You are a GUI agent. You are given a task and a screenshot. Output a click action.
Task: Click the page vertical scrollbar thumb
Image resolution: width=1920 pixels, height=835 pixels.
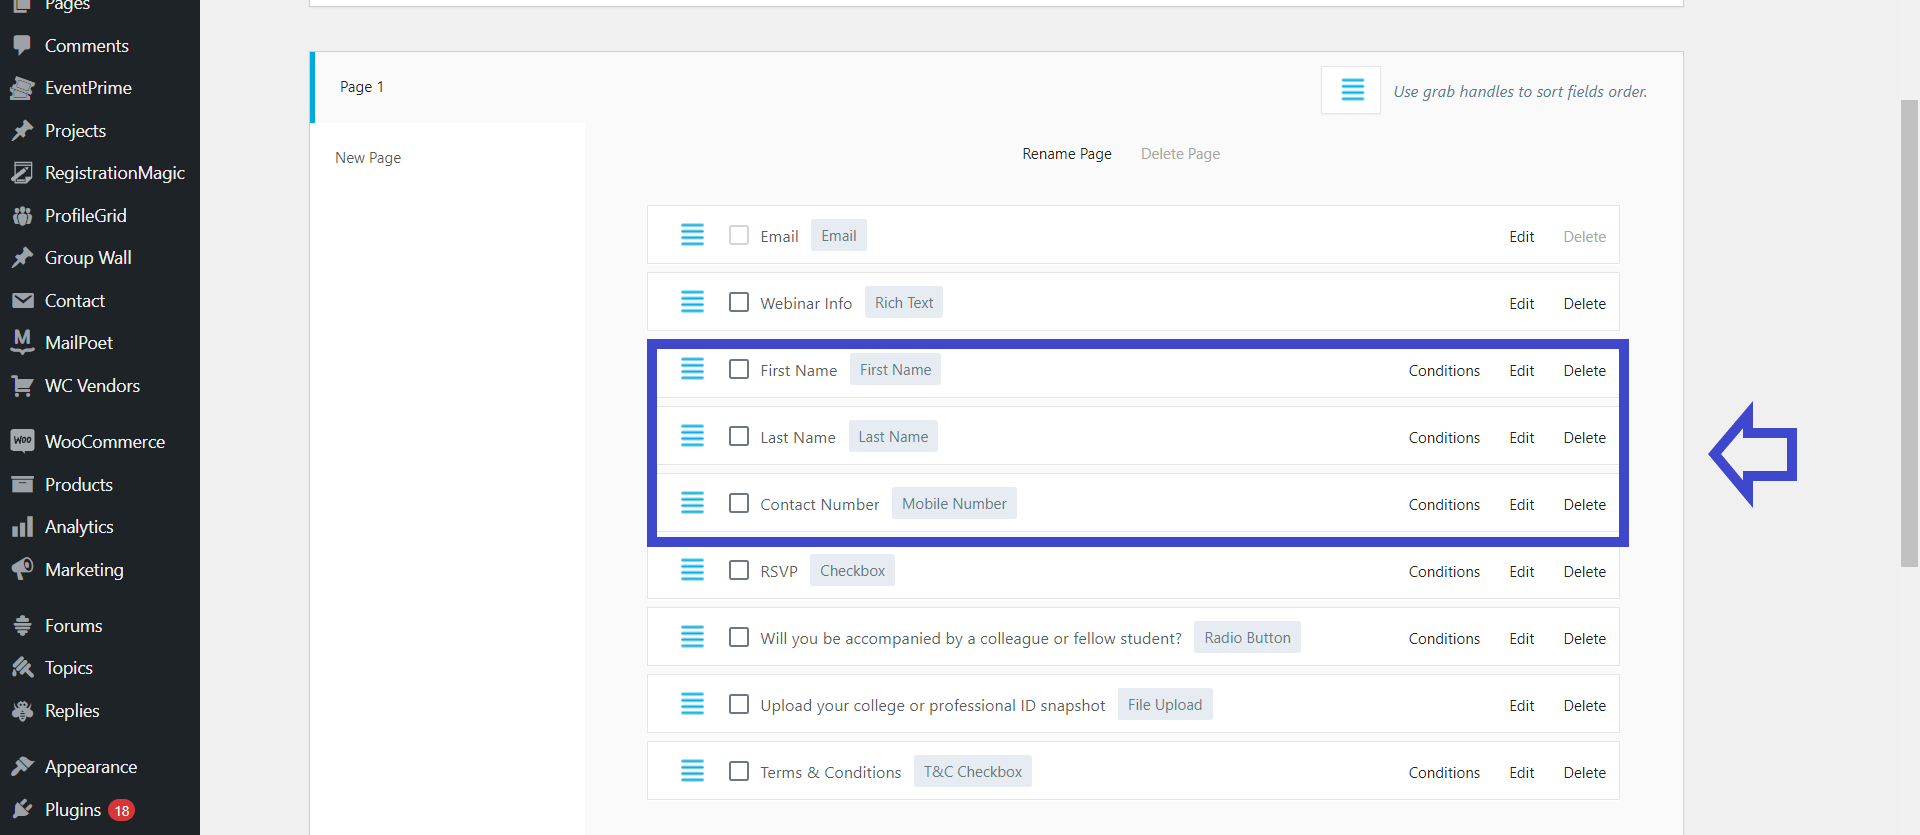1909,333
